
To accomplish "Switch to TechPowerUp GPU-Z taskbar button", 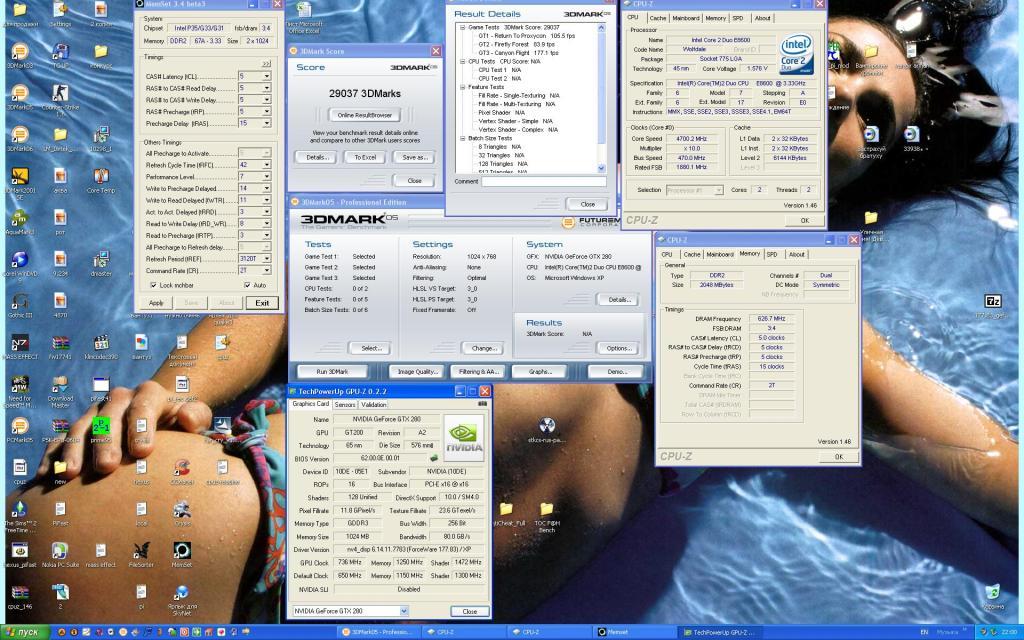I will point(718,632).
